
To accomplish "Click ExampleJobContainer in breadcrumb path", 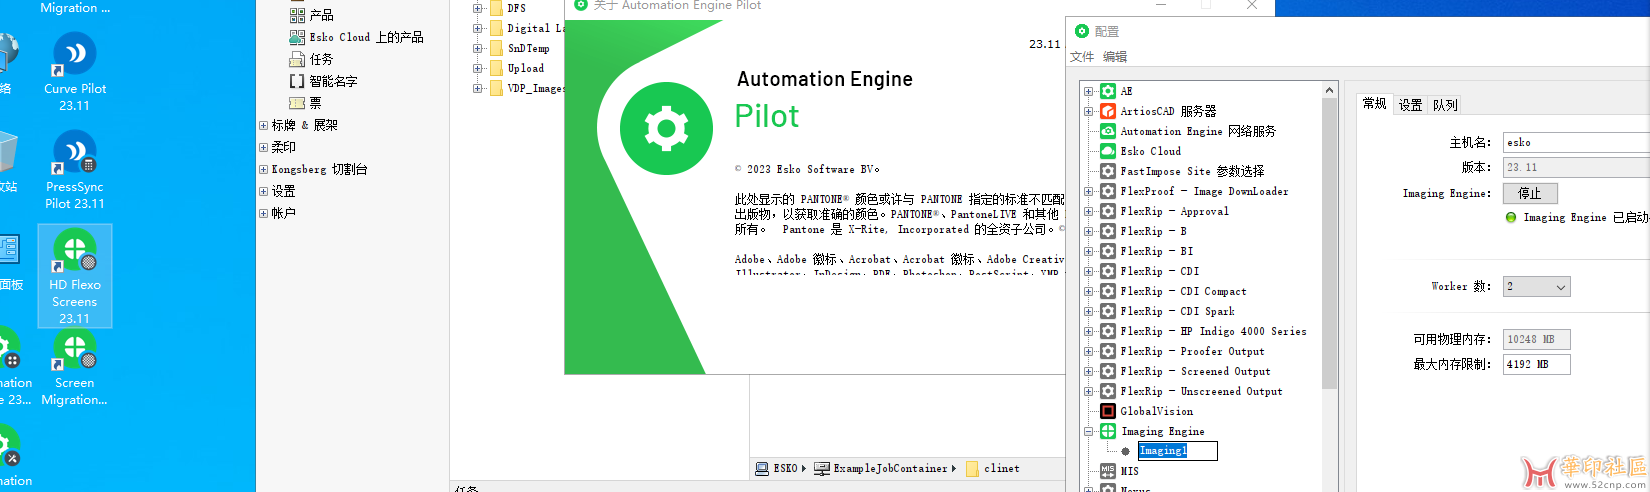I will tap(890, 468).
